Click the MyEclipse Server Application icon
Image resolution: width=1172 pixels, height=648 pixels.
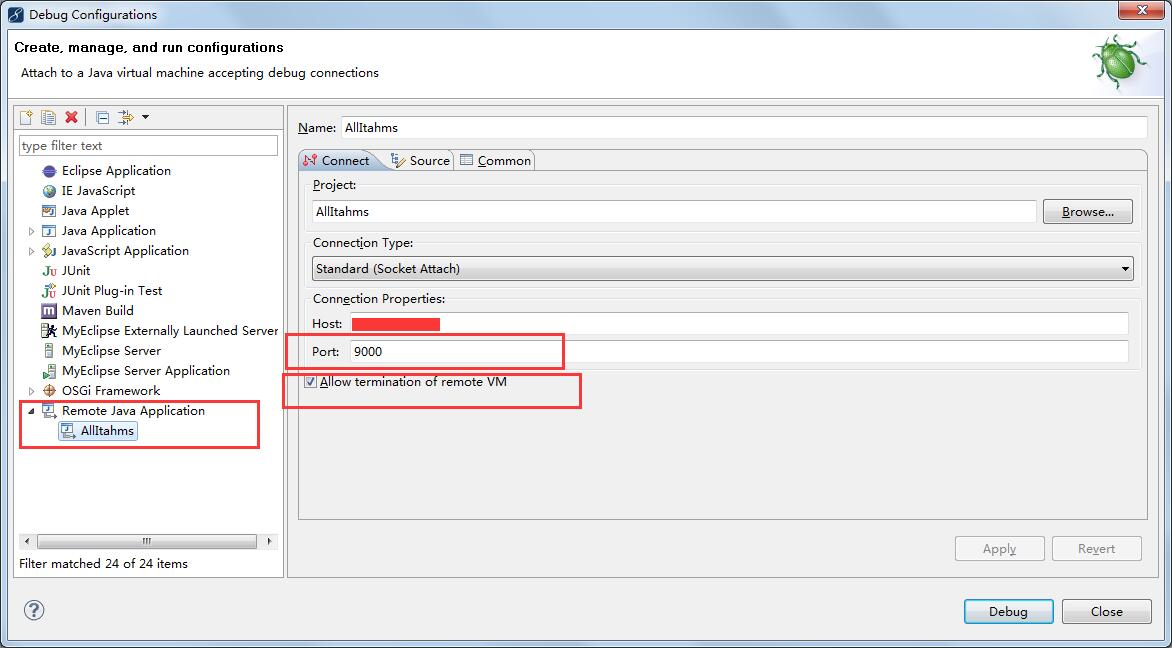49,371
